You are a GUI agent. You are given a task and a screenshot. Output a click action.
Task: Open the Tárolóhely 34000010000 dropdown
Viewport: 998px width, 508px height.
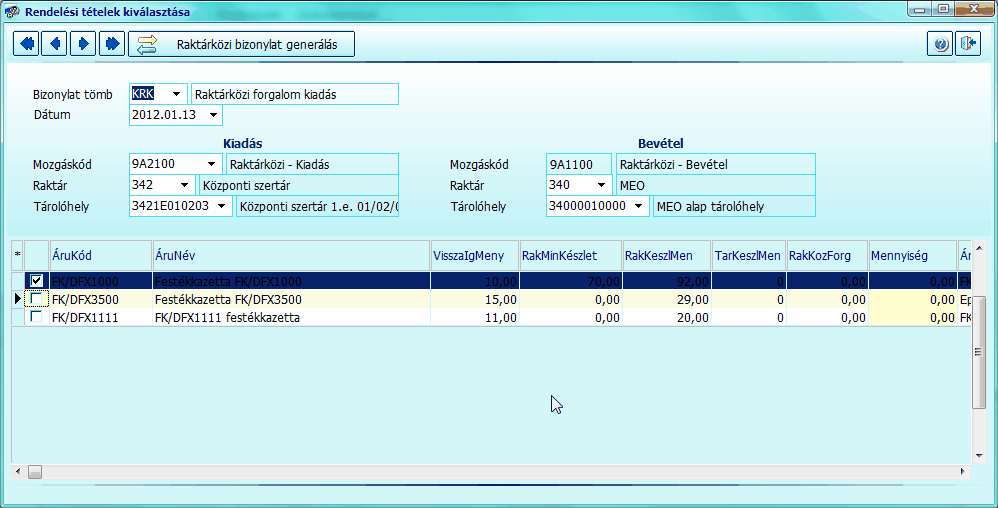(638, 206)
